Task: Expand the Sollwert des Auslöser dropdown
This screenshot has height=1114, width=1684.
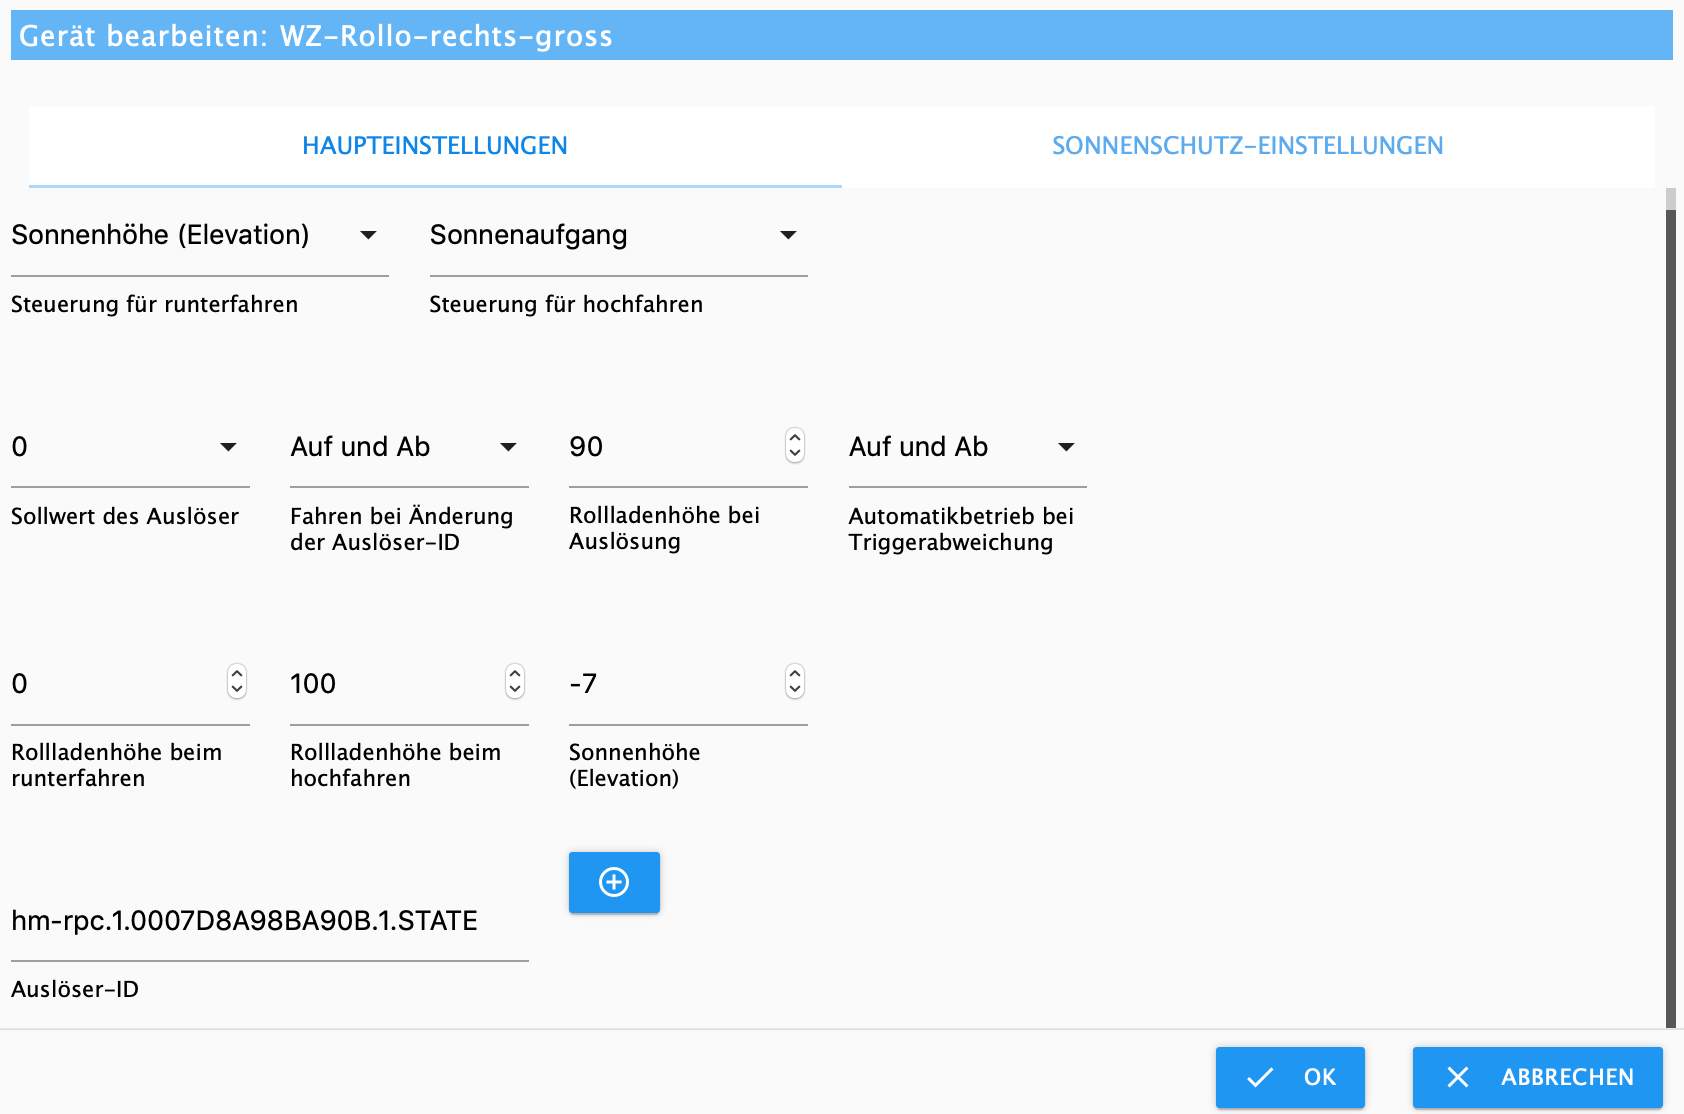Action: 130,447
